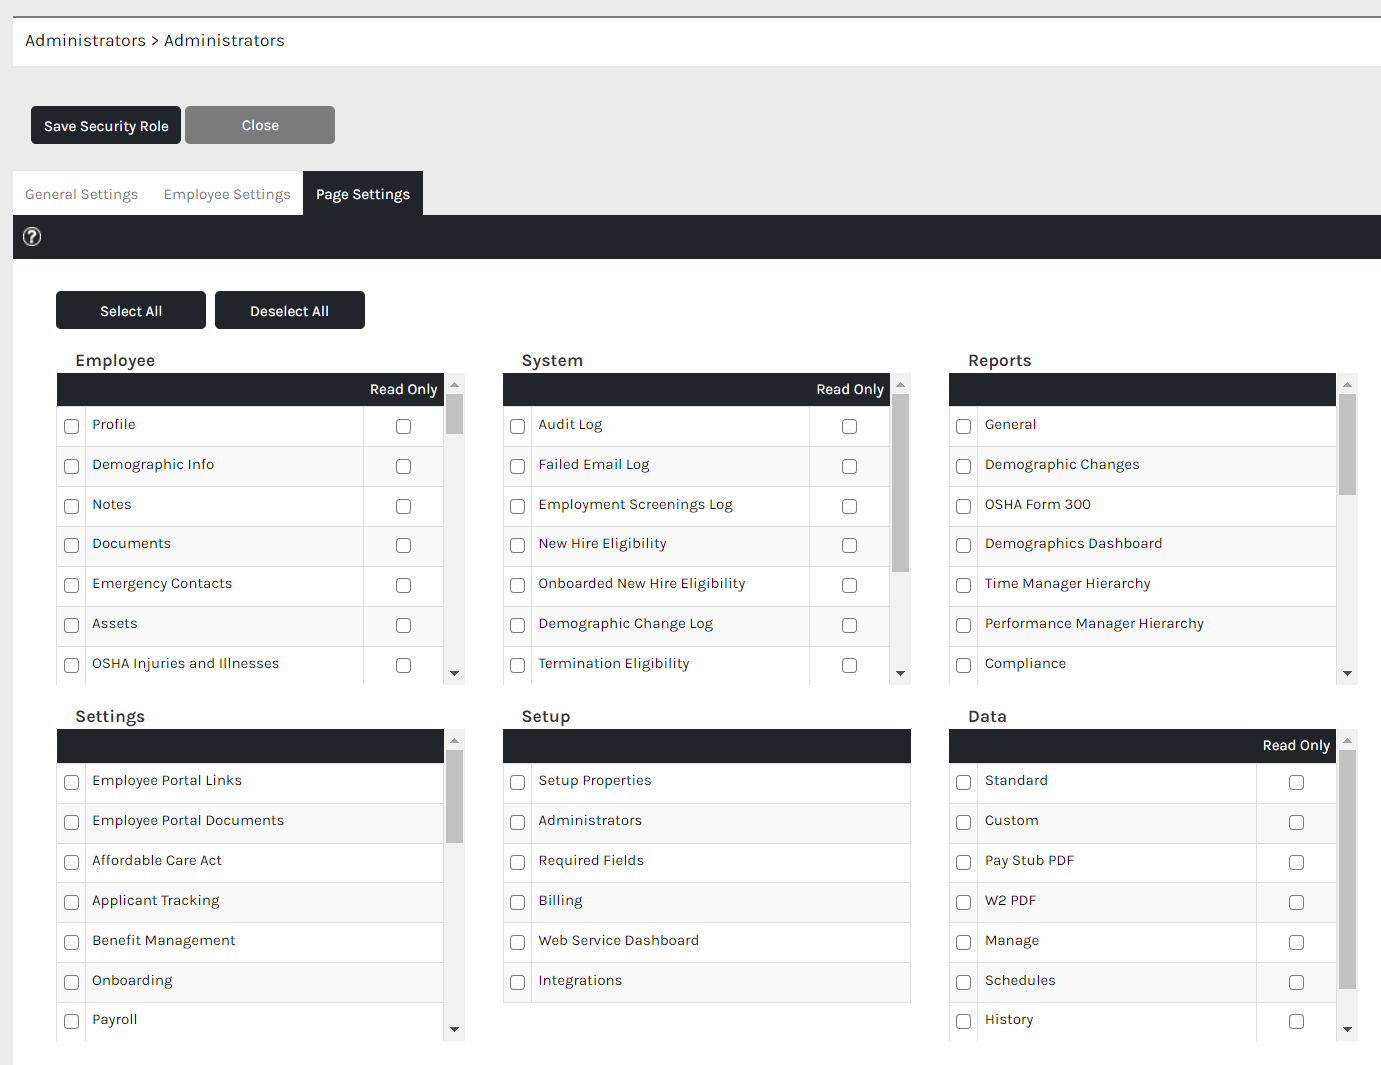Click the Settings list scroll up arrow
This screenshot has height=1065, width=1381.
click(x=455, y=741)
